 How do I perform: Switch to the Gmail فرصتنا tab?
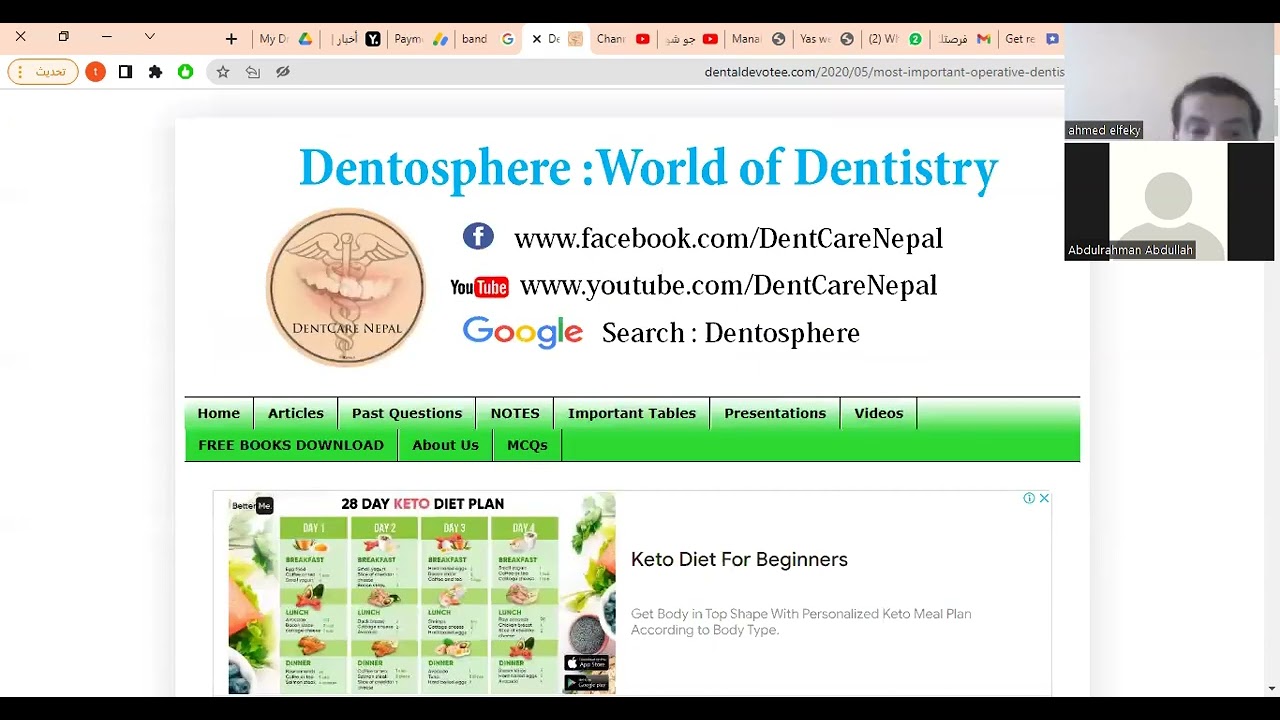coord(963,39)
